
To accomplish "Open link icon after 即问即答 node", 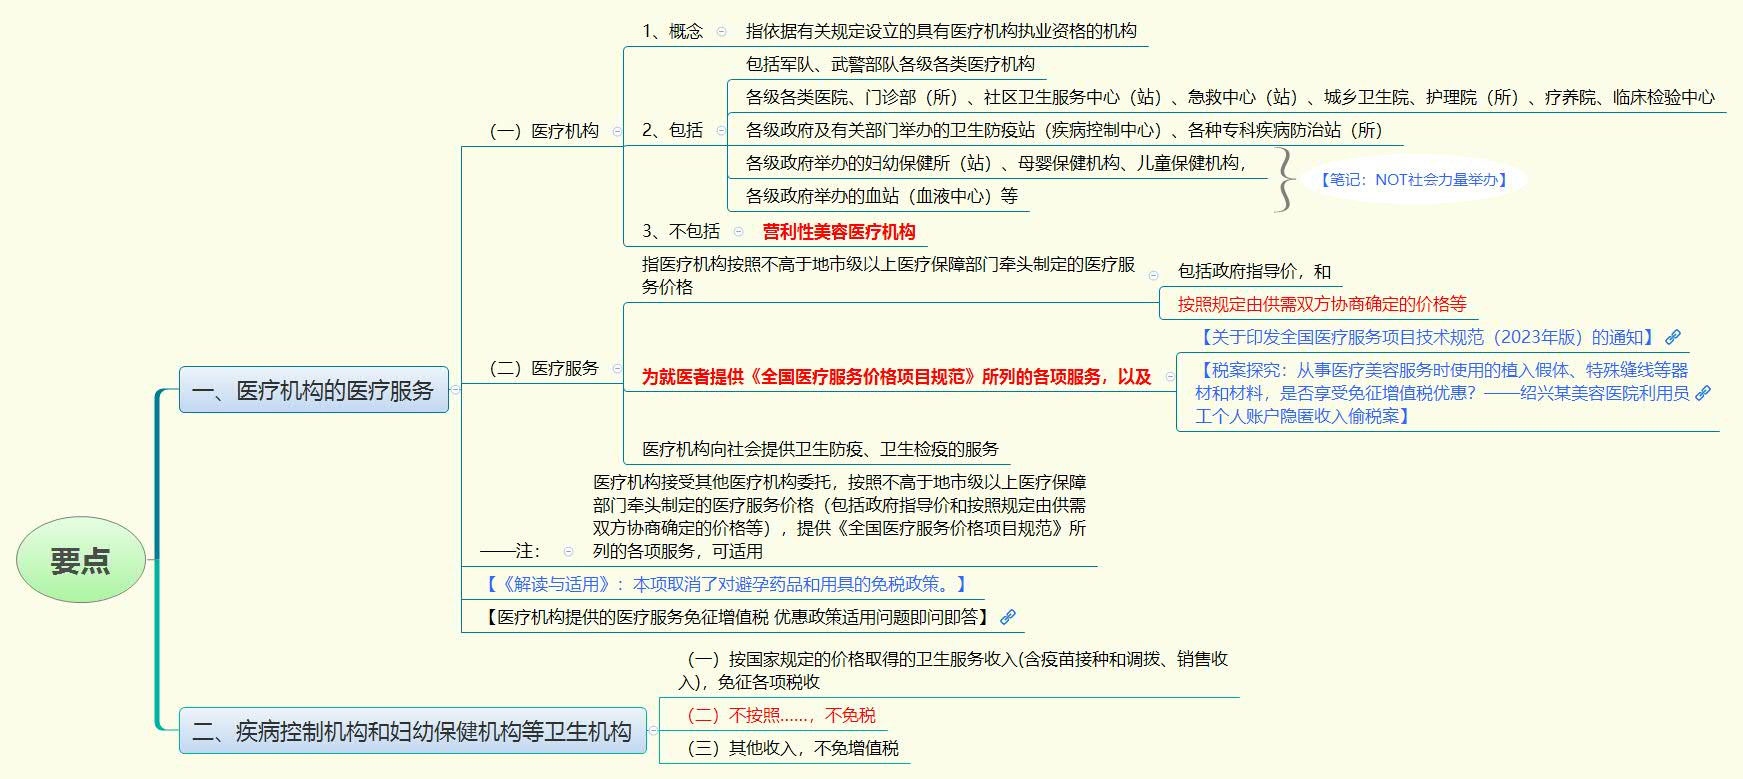I will [x=1008, y=617].
